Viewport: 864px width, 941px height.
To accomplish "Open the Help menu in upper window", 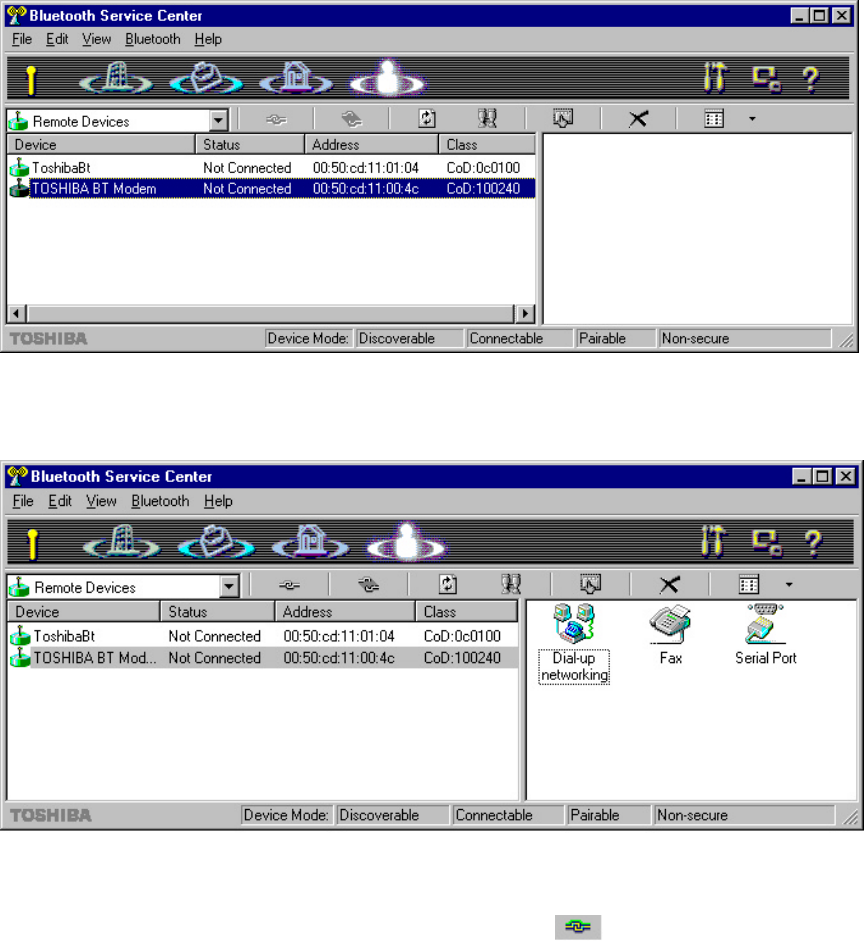I will coord(208,39).
